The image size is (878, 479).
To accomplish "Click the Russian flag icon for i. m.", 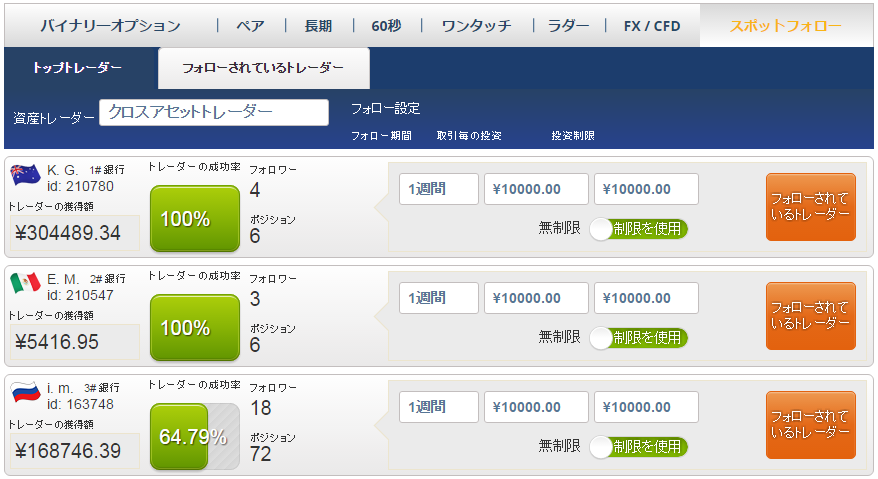I will (25, 392).
